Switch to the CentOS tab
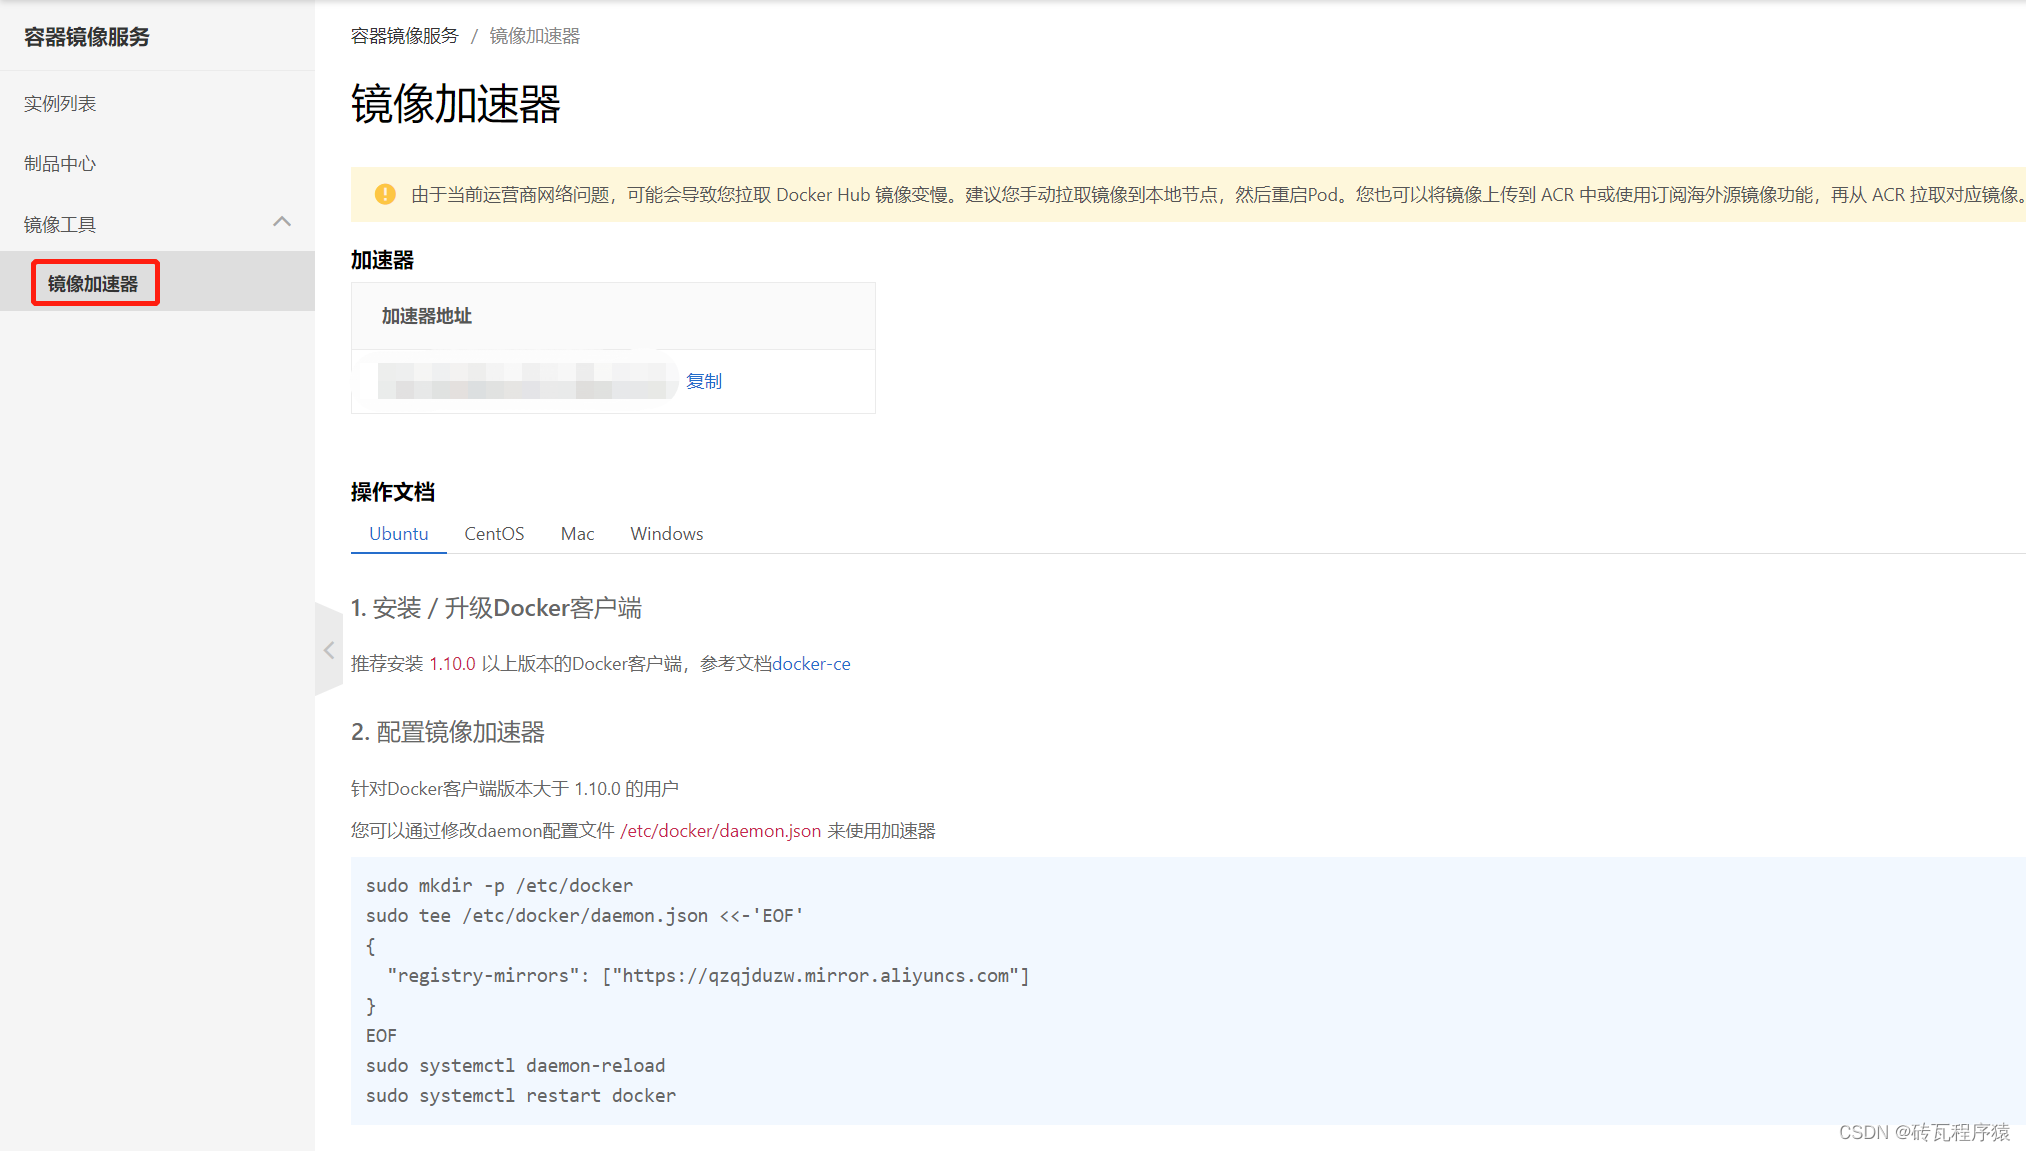 (x=494, y=533)
